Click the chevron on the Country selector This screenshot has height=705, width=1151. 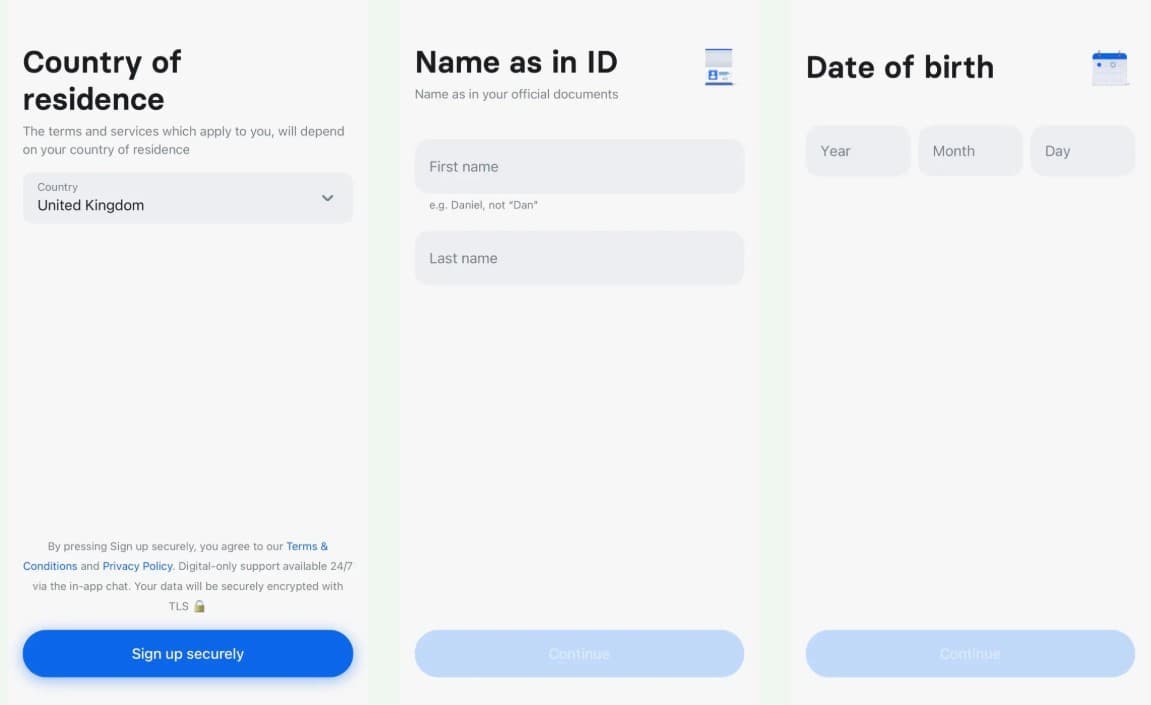tap(327, 198)
